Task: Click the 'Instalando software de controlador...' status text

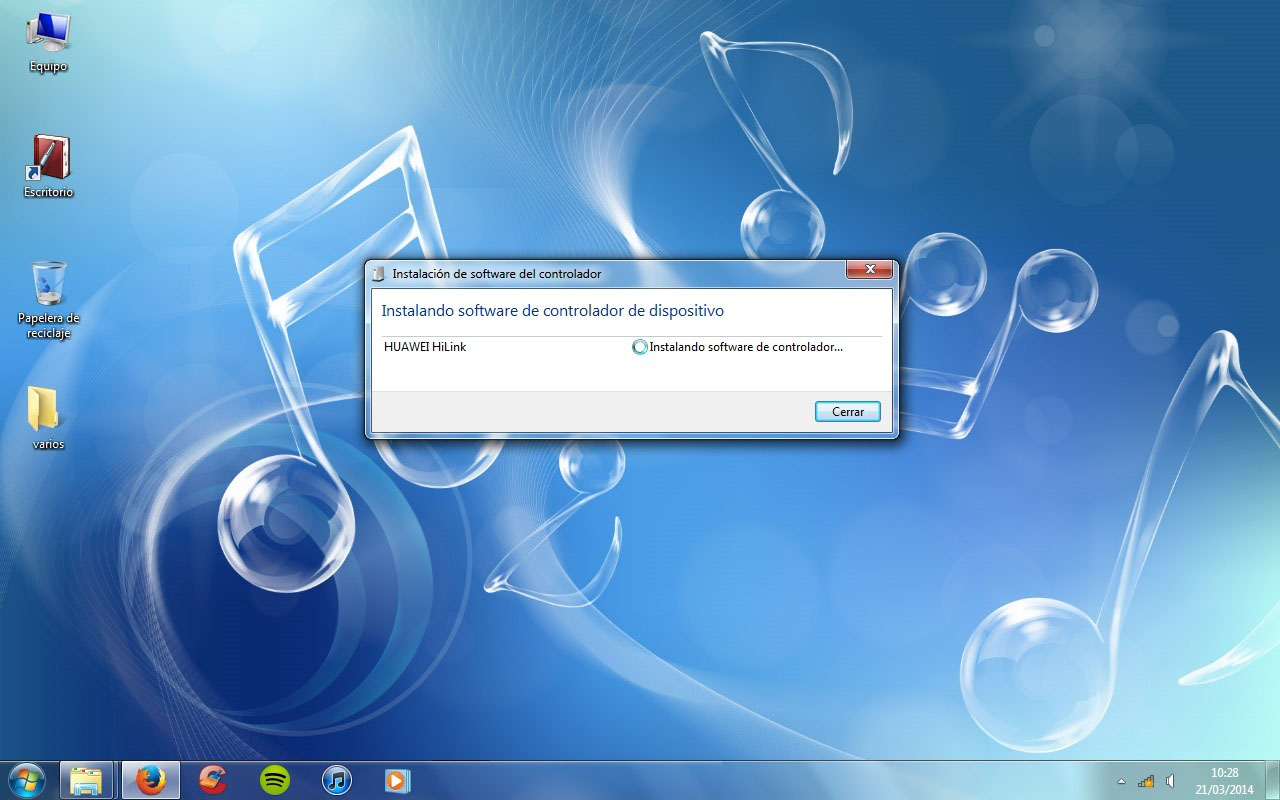Action: [x=746, y=347]
